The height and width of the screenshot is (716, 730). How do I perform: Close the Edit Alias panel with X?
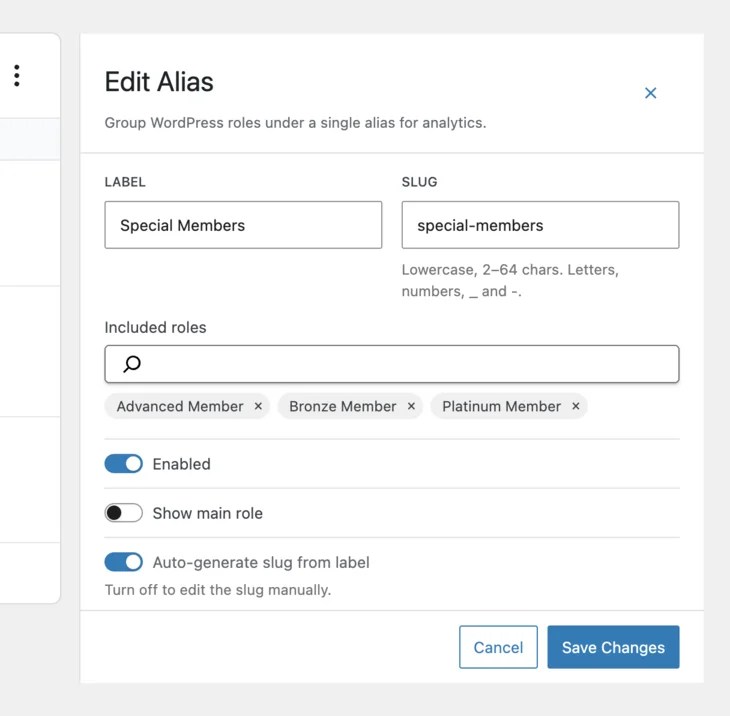650,93
